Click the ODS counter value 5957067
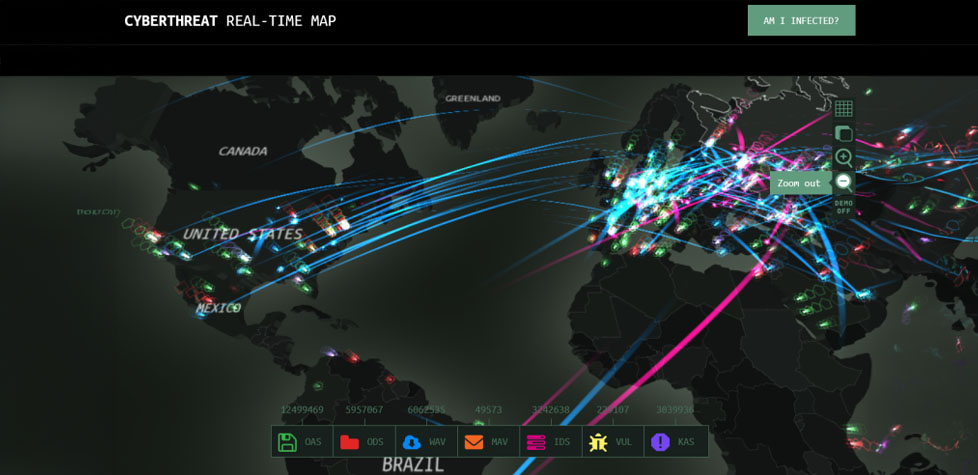978x475 pixels. point(364,410)
